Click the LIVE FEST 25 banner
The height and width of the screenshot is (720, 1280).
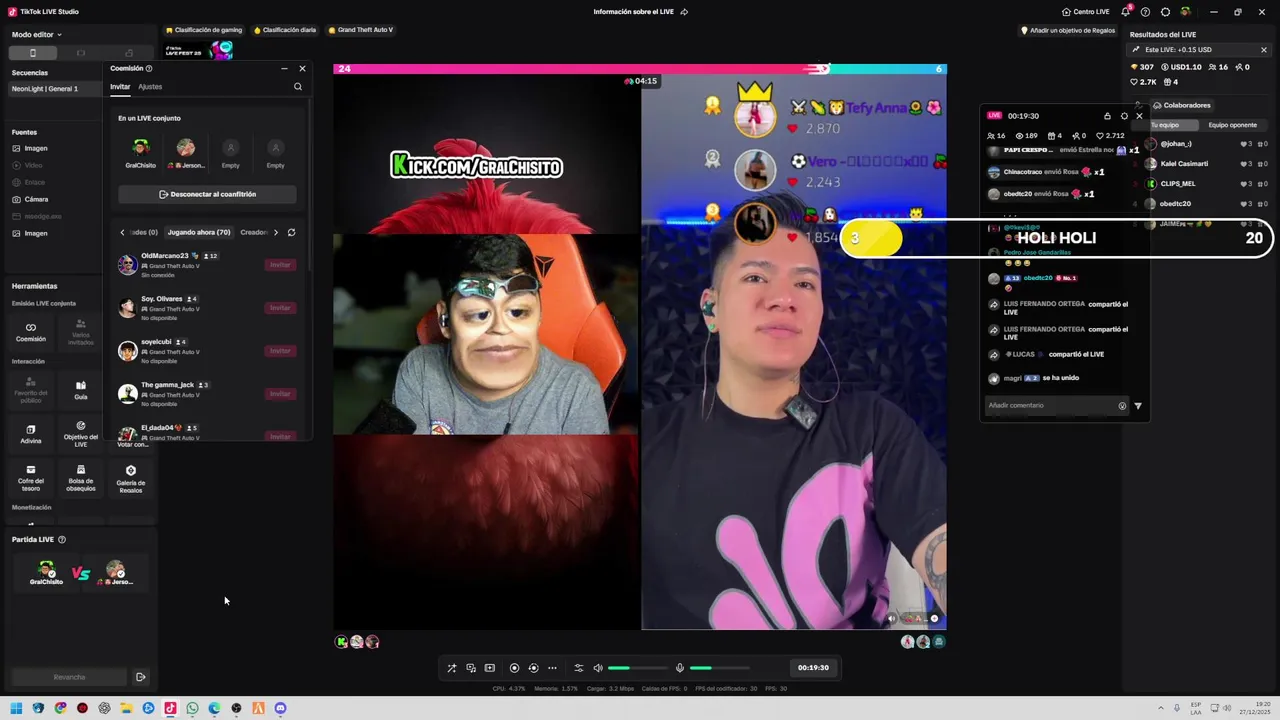click(x=199, y=50)
